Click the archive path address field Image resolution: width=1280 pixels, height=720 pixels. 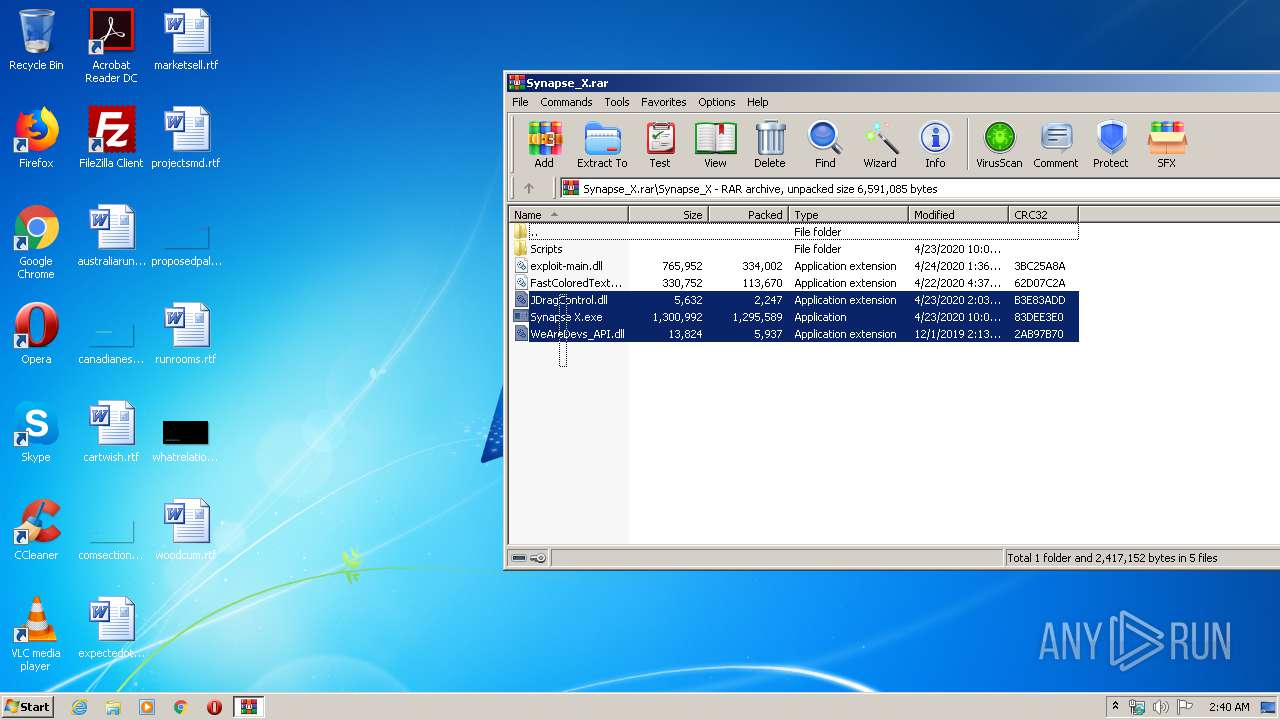[918, 188]
